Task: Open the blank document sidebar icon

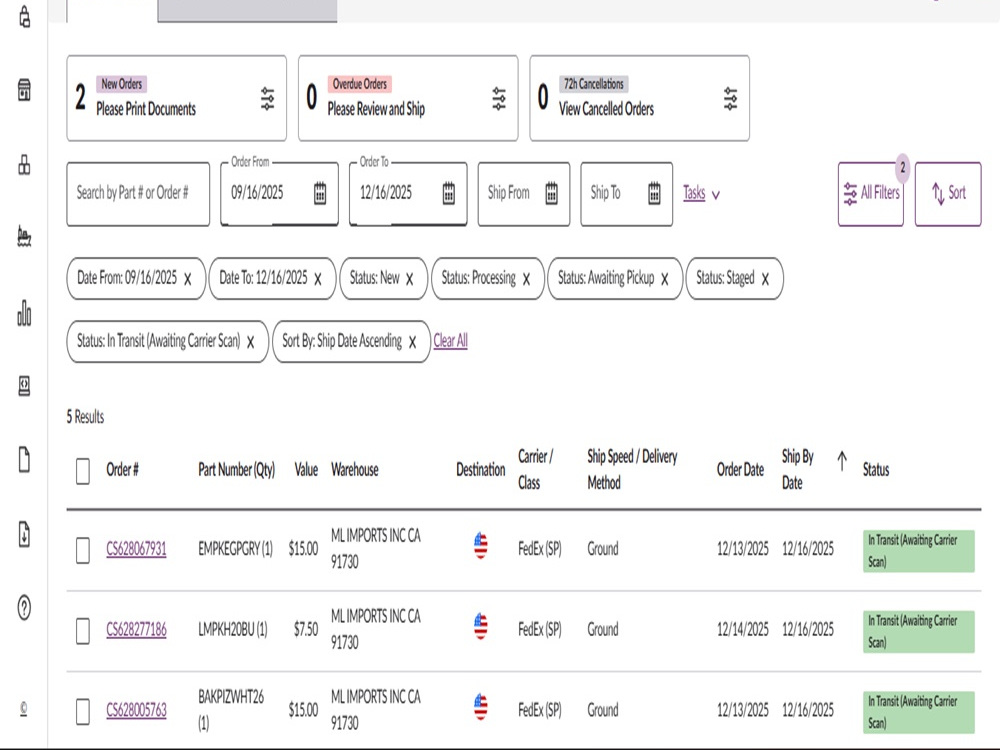Action: (24, 460)
